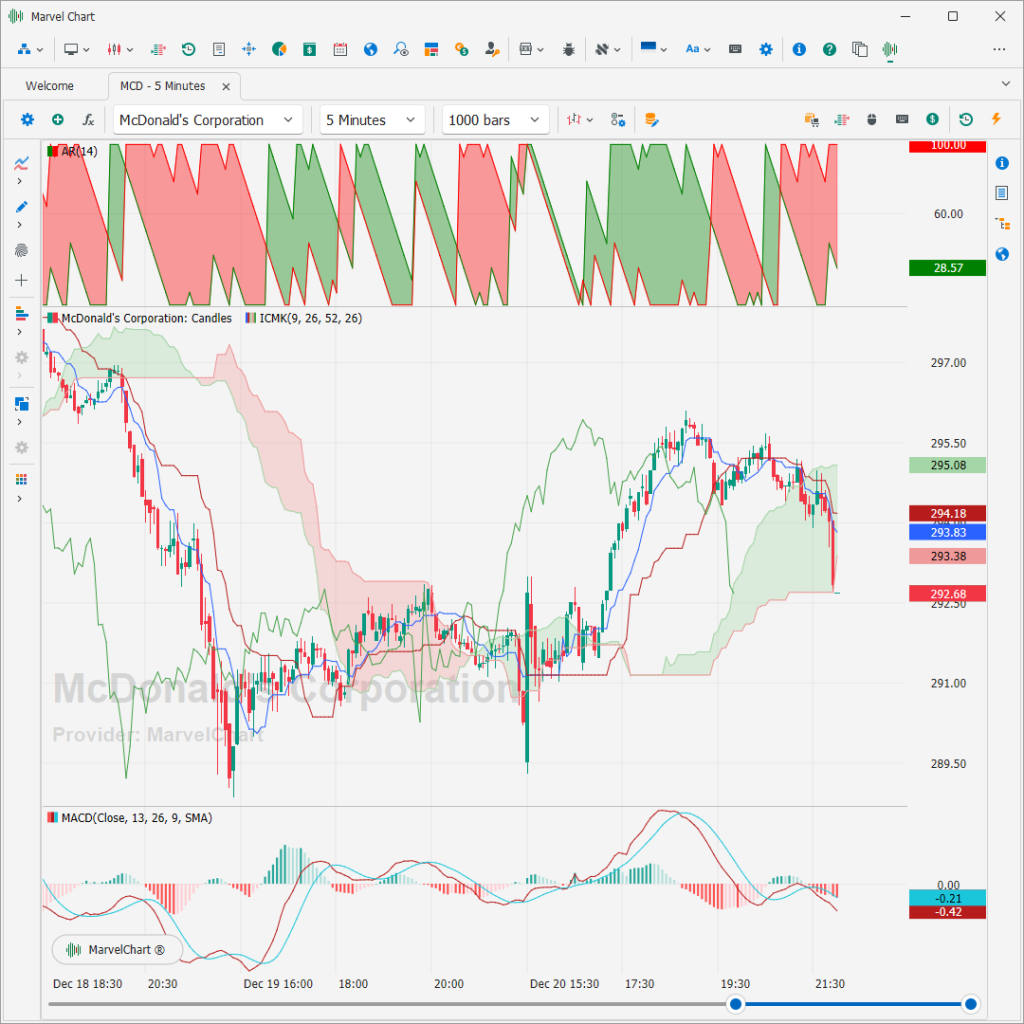Click the colored grid icon in left sidebar
The height and width of the screenshot is (1024, 1024).
[22, 480]
